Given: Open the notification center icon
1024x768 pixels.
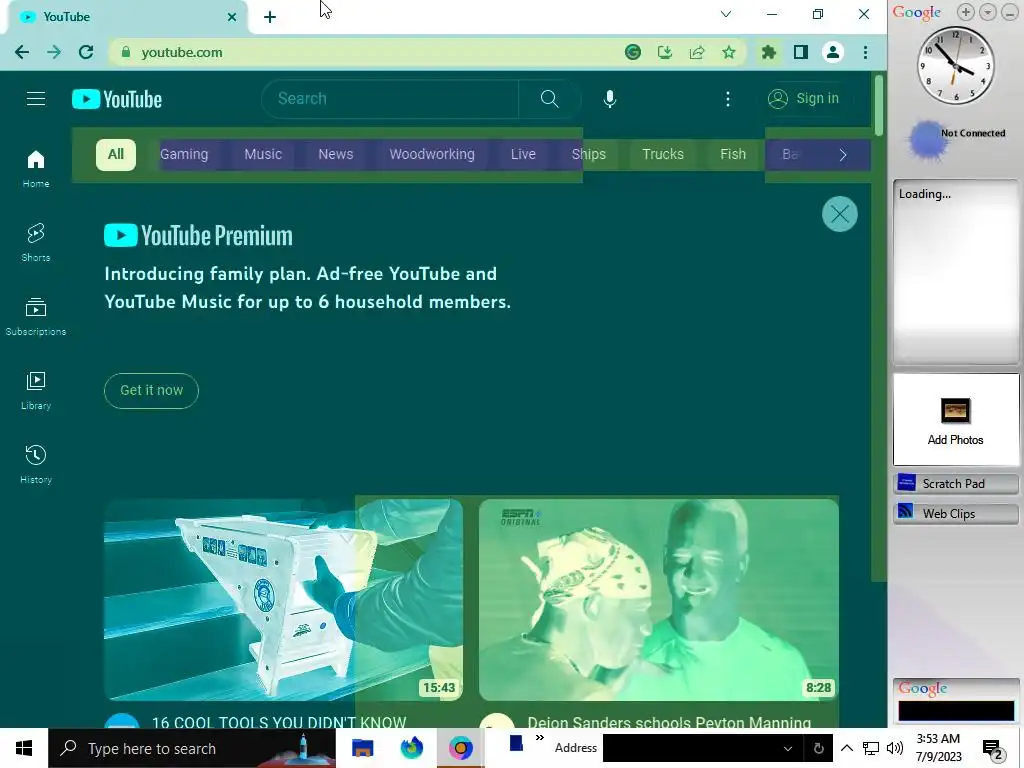Looking at the screenshot, I should (x=993, y=750).
